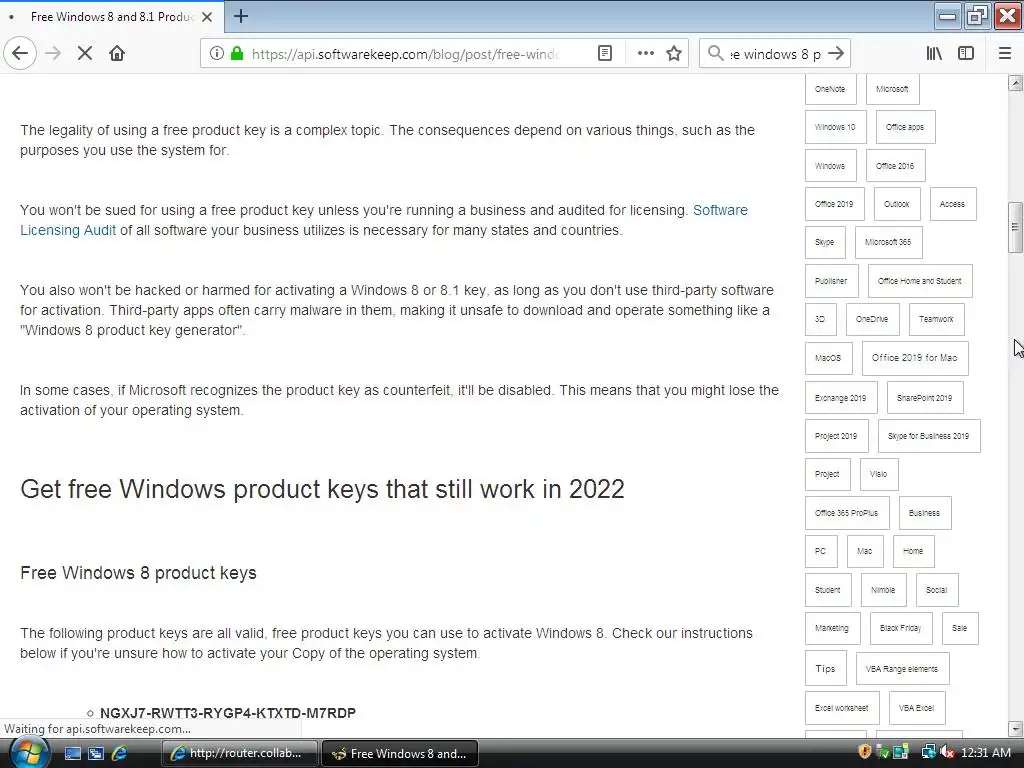This screenshot has height=768, width=1024.
Task: Click the search magnifier icon
Action: coord(716,54)
